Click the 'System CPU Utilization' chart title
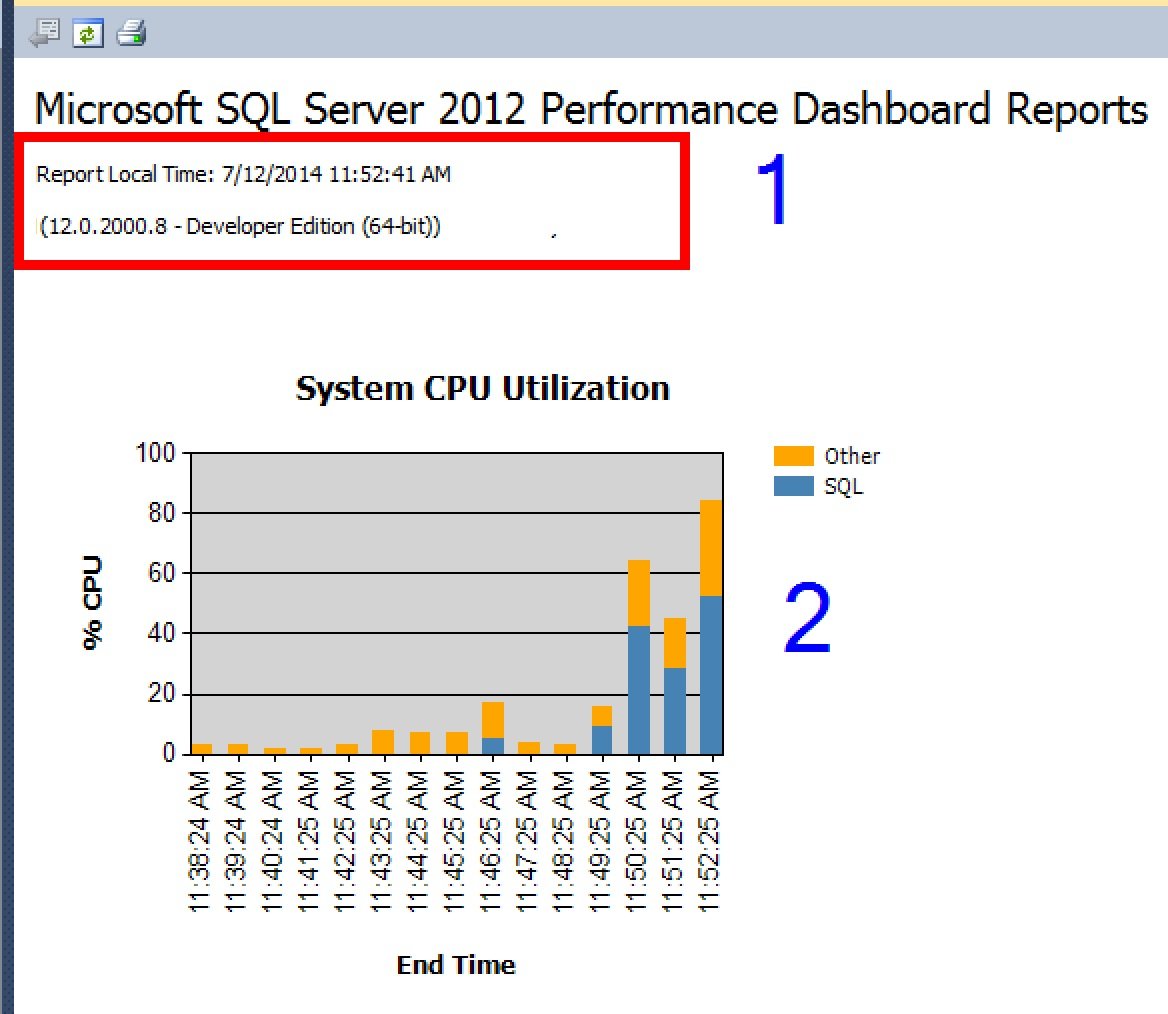Image resolution: width=1168 pixels, height=1014 pixels. point(483,388)
